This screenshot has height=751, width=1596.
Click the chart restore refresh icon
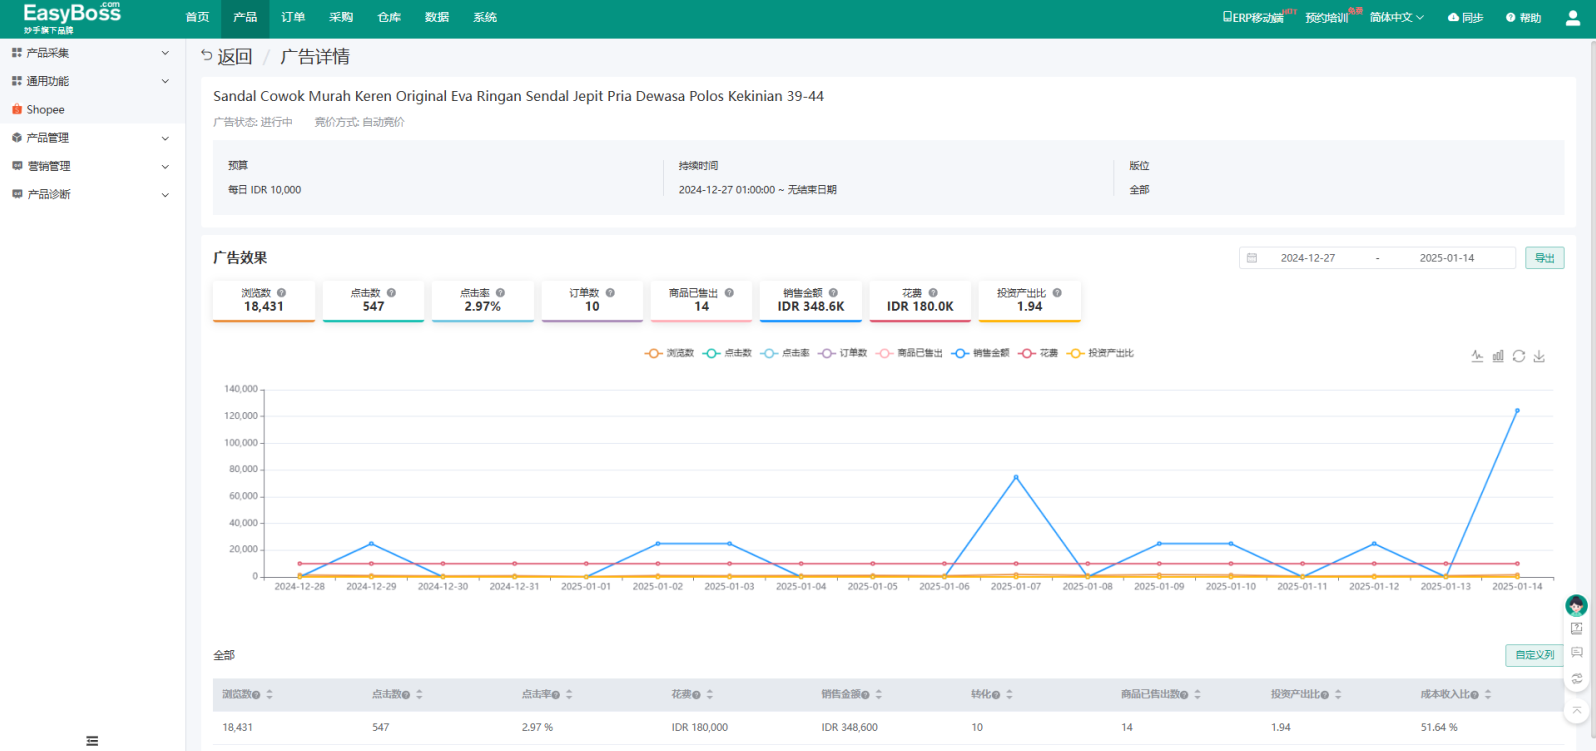point(1518,356)
